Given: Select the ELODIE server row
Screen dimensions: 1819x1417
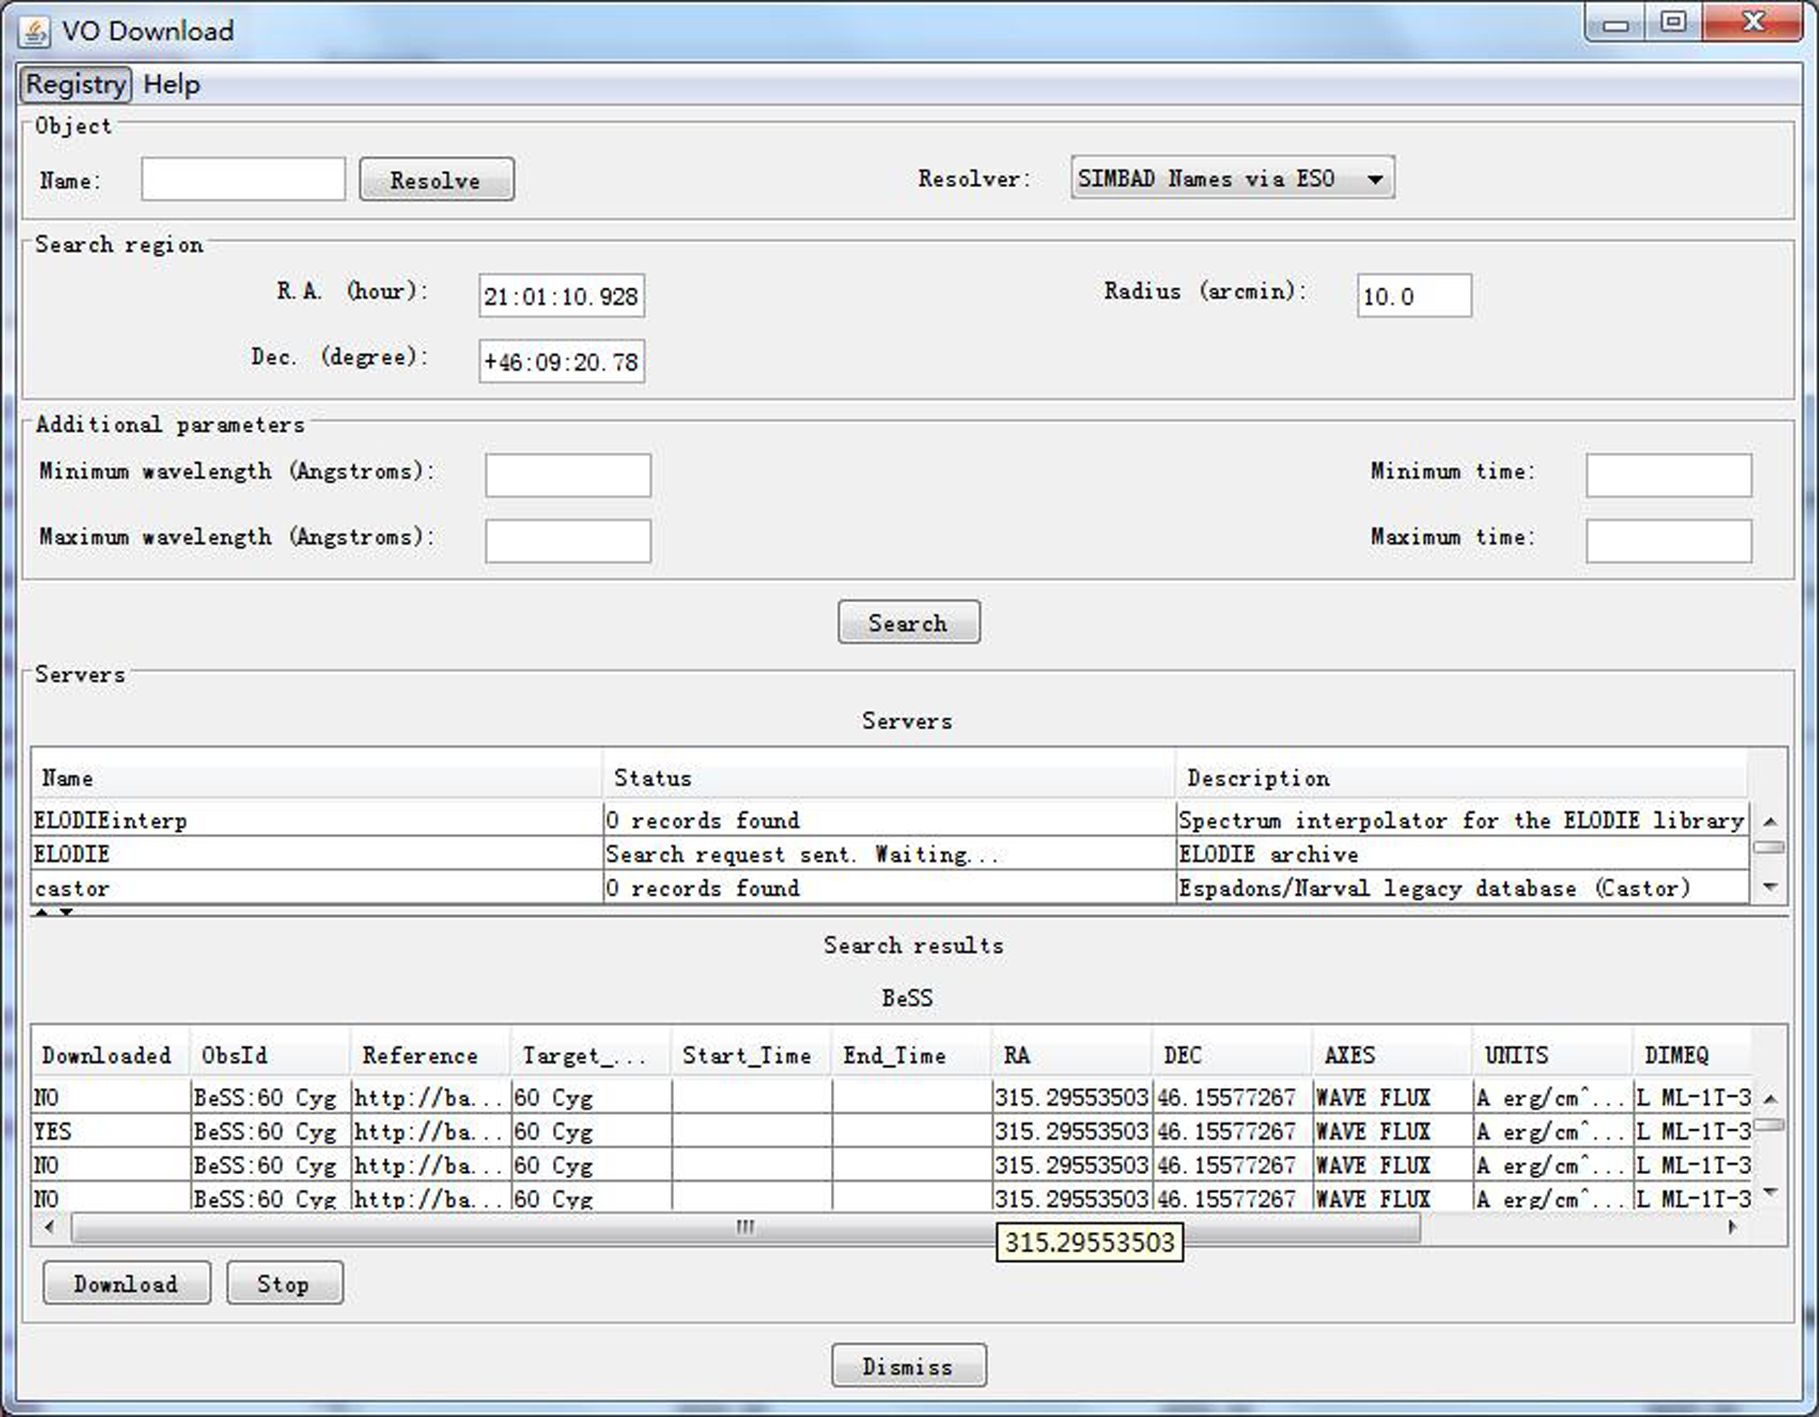Looking at the screenshot, I should (316, 854).
